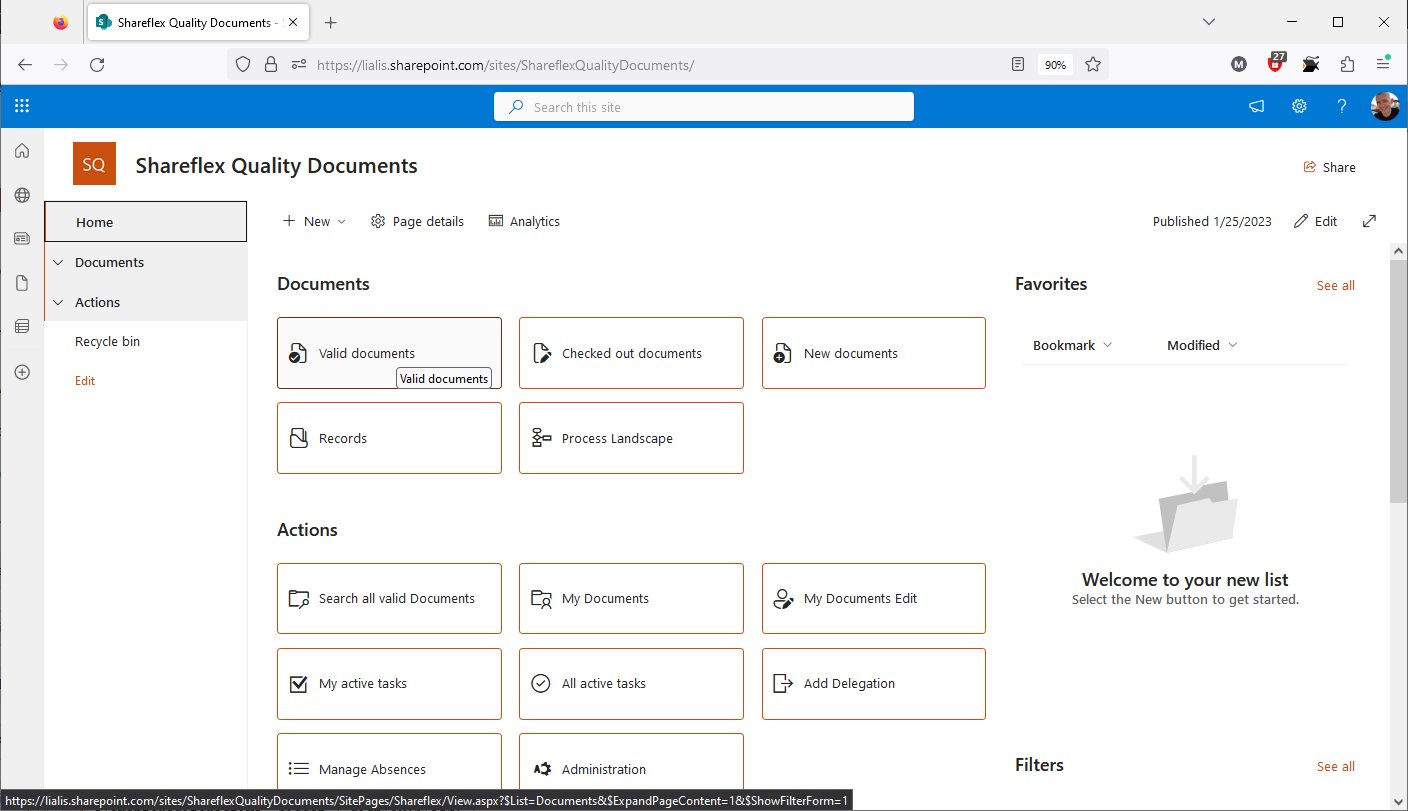
Task: Reload the page in Firefox
Action: pos(97,64)
